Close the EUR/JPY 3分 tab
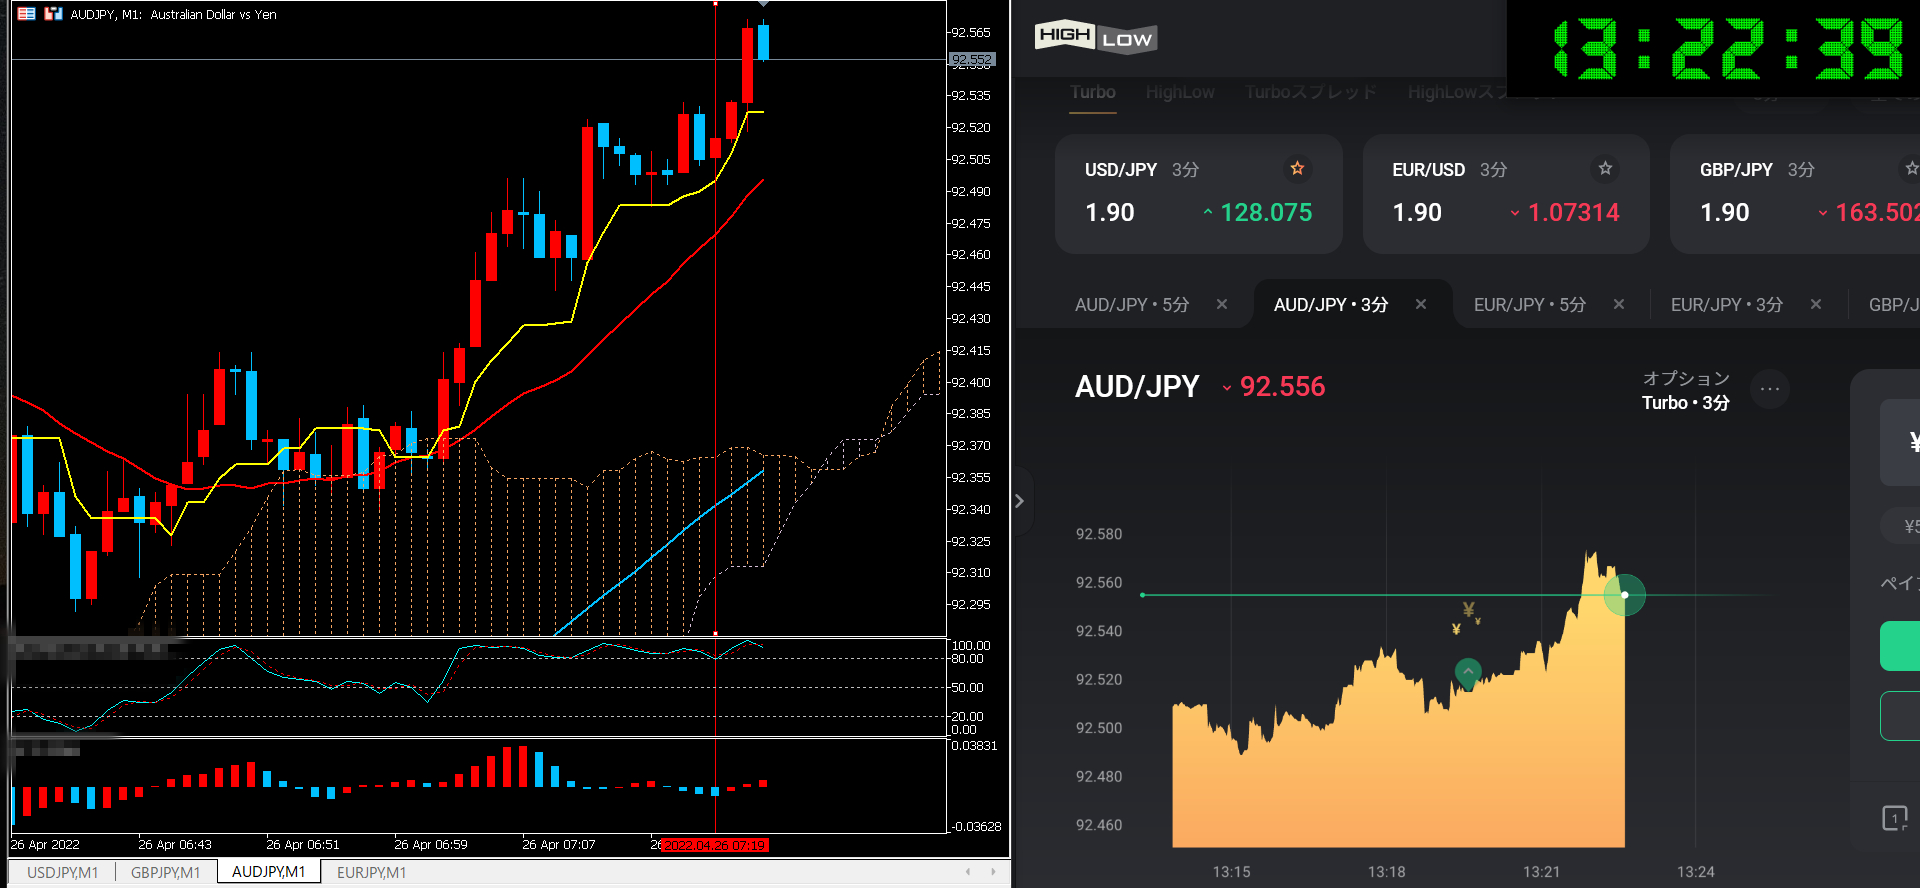 (x=1816, y=304)
